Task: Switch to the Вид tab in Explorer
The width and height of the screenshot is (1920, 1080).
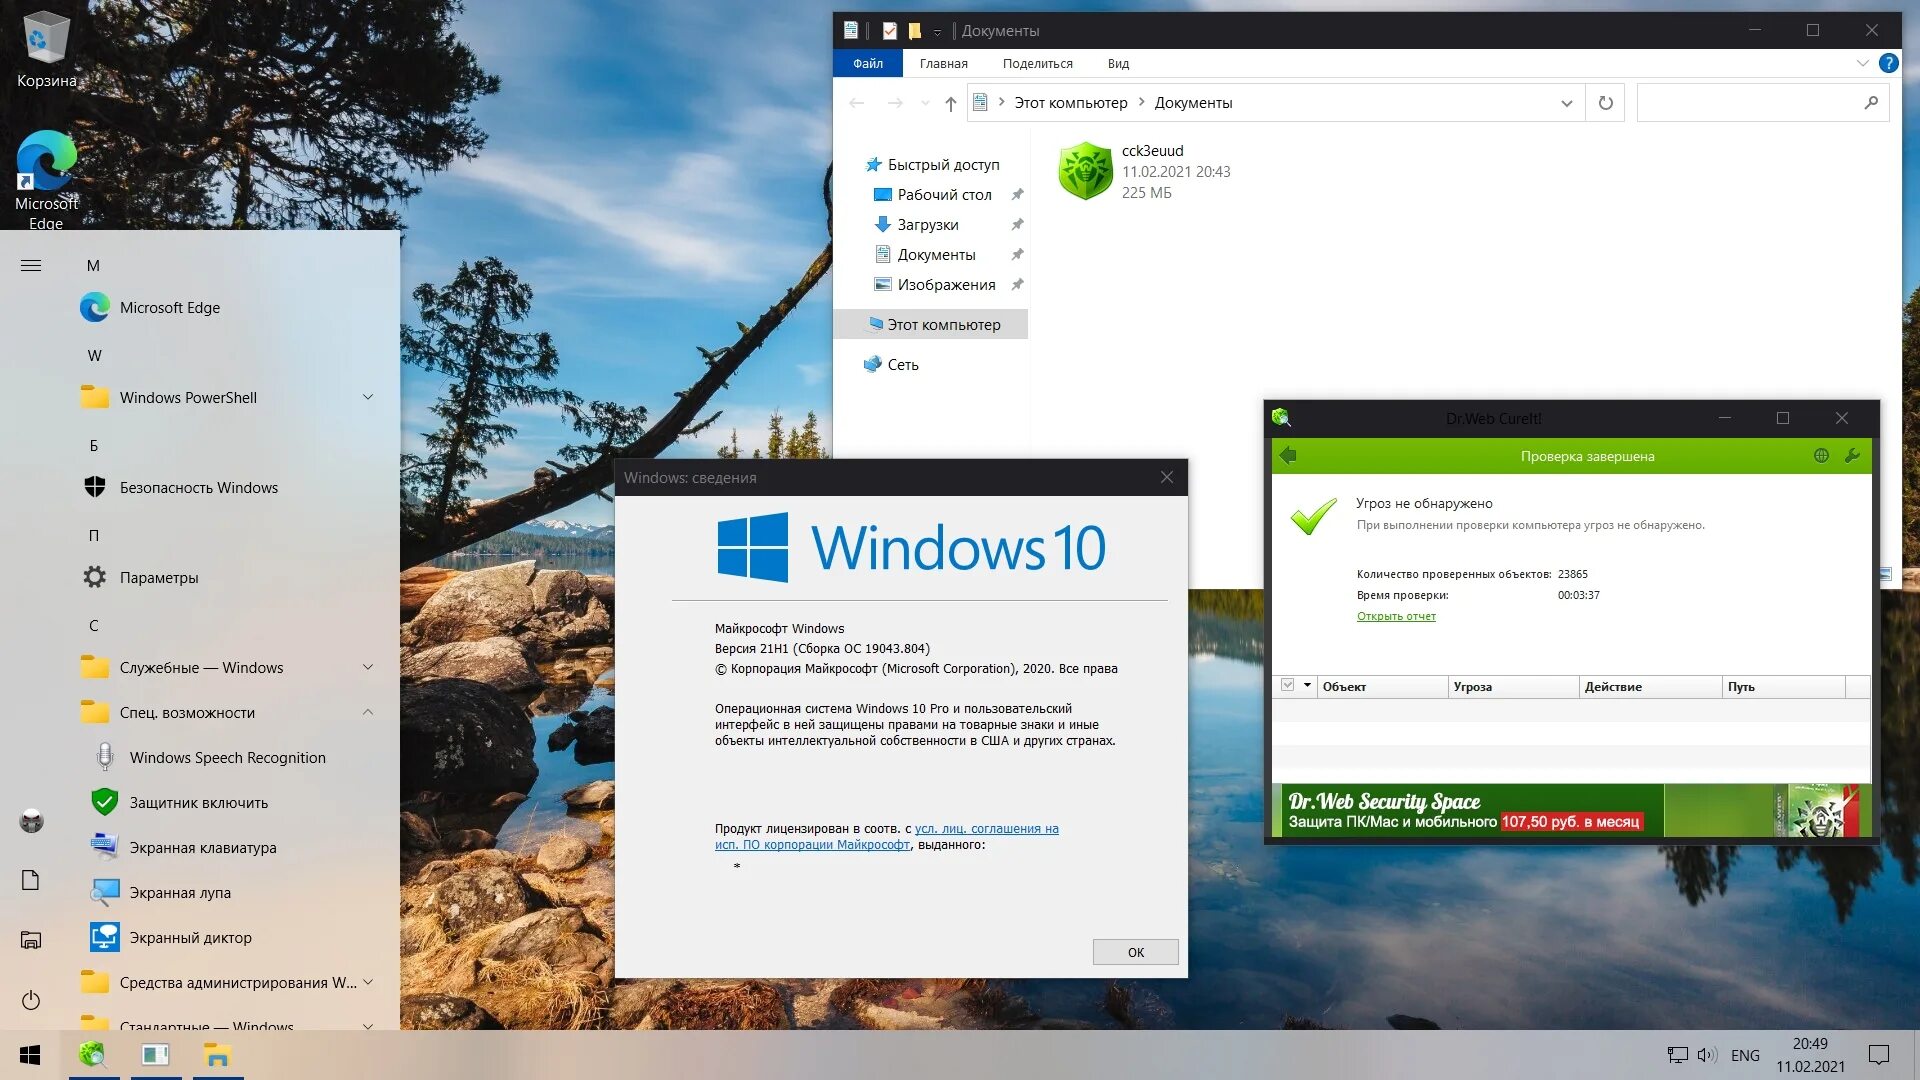Action: (x=1117, y=63)
